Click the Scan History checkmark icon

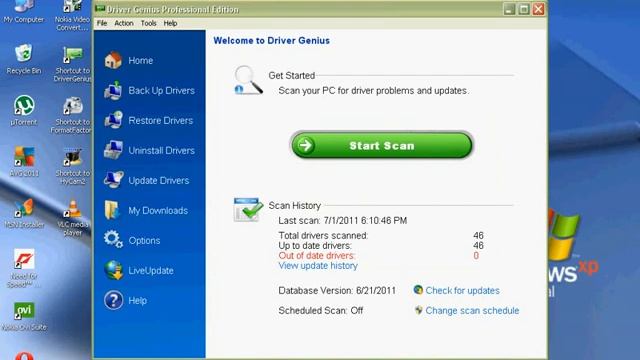(x=248, y=210)
